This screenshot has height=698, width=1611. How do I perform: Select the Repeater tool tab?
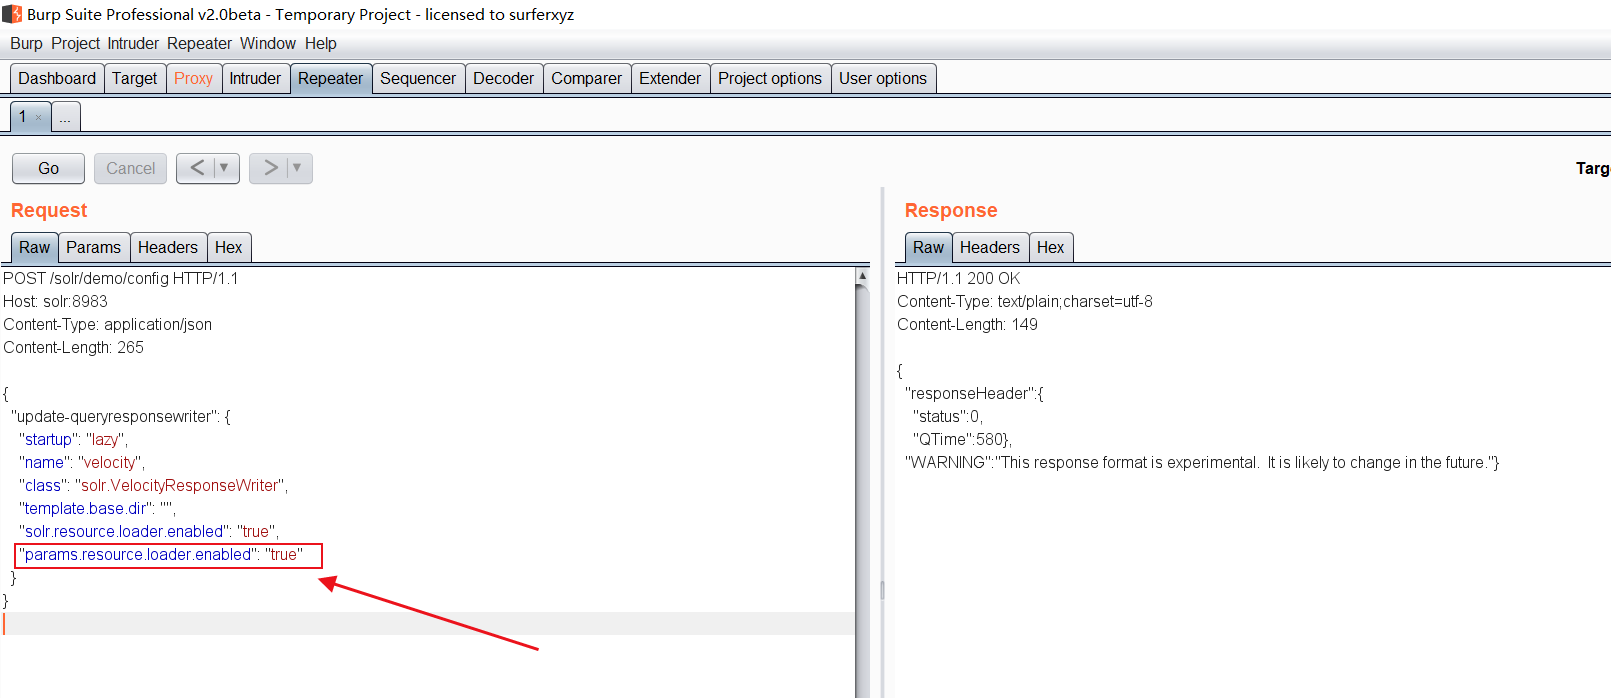[330, 78]
